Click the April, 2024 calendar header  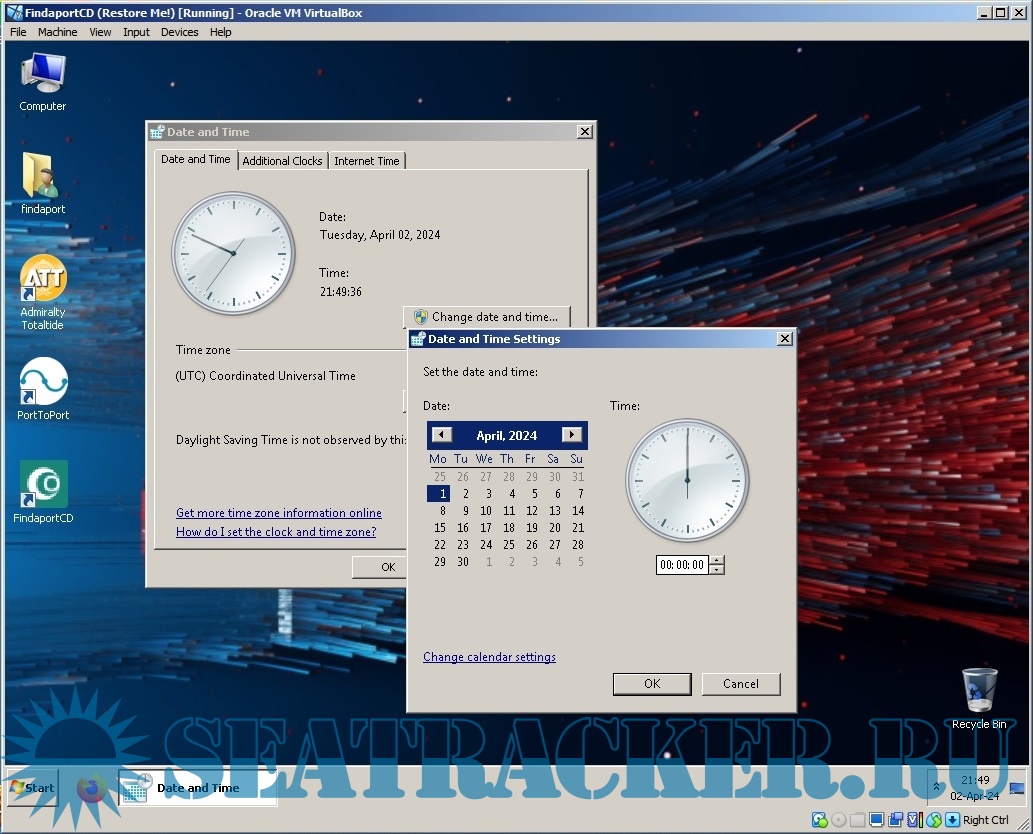507,435
